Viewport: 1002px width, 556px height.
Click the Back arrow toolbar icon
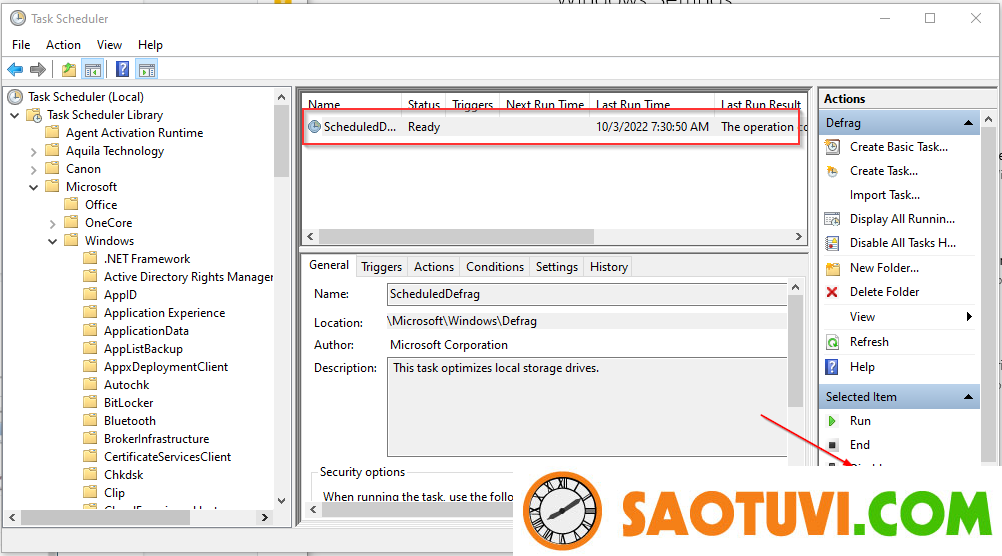tap(15, 70)
